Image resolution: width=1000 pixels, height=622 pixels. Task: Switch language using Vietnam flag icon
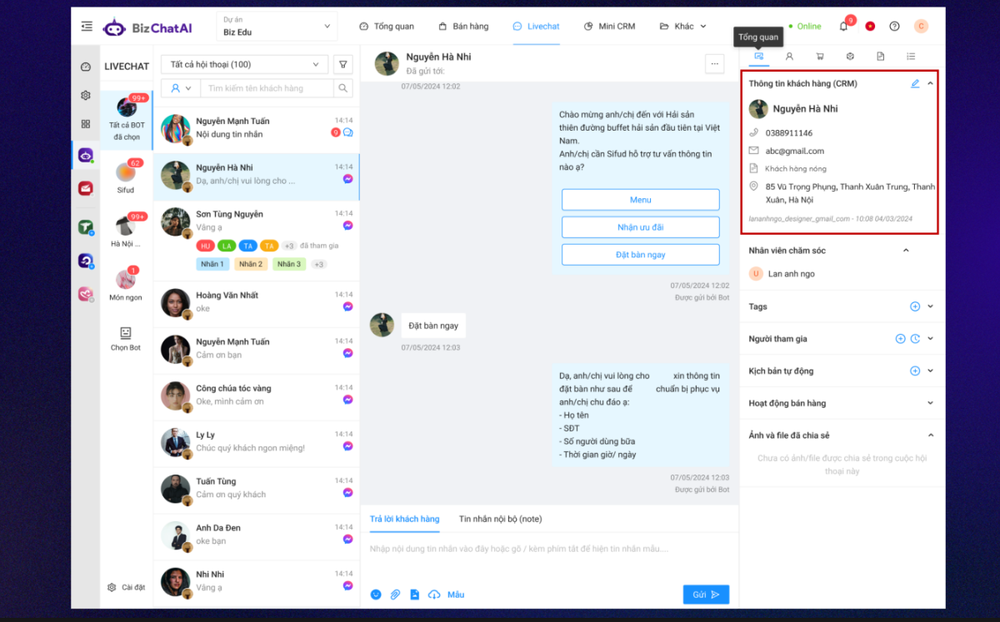click(870, 27)
